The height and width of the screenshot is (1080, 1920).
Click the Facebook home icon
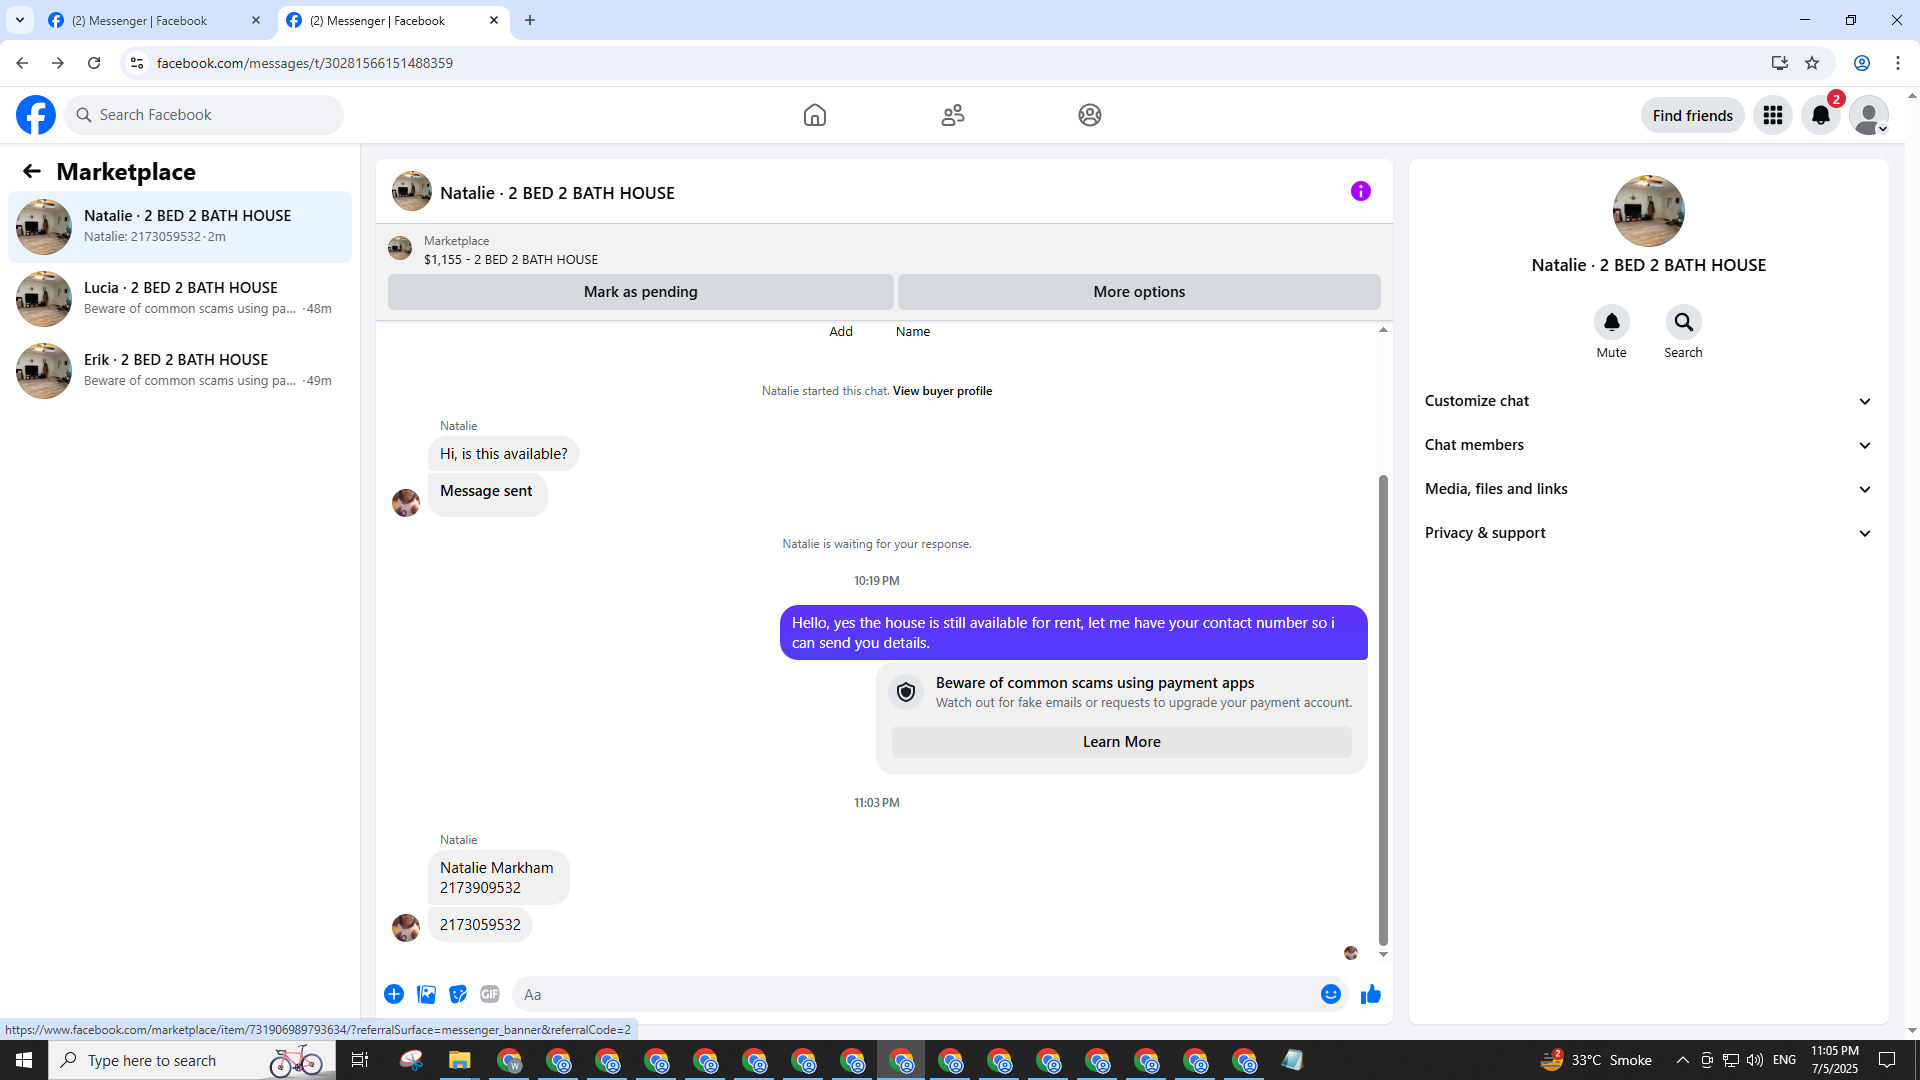[814, 115]
